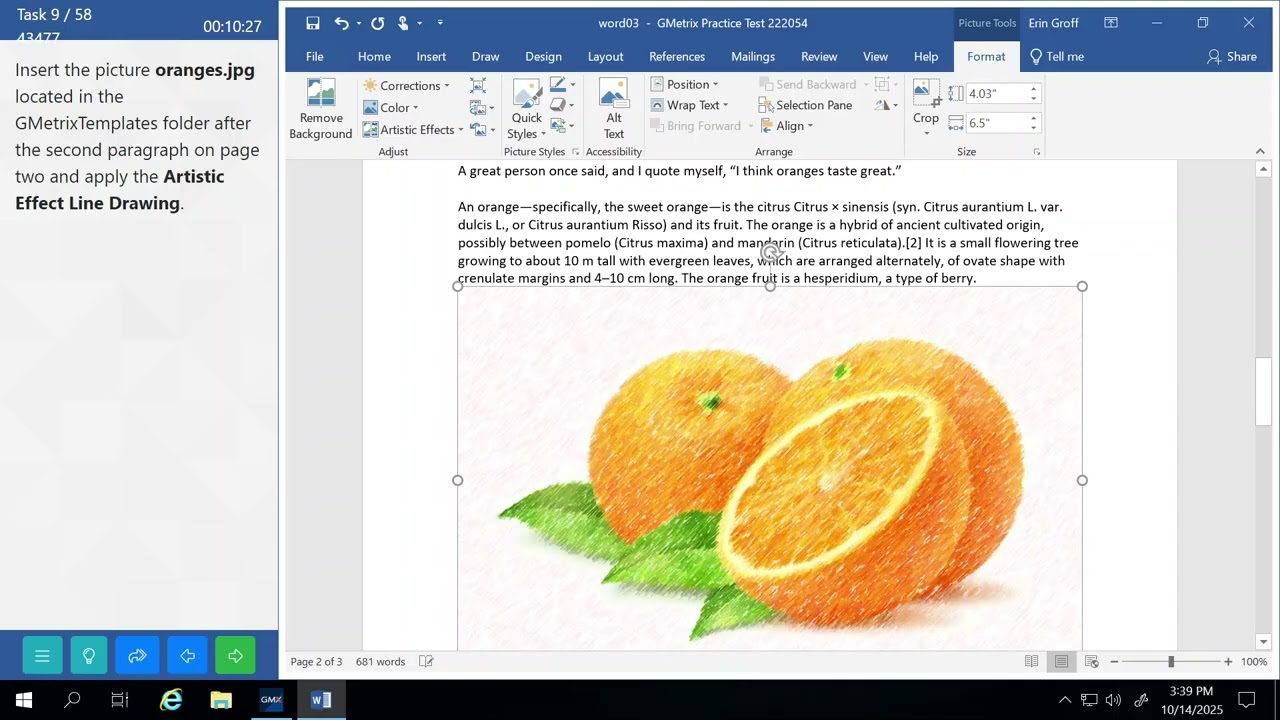
Task: Switch to Read Mode view icon
Action: [x=1031, y=661]
